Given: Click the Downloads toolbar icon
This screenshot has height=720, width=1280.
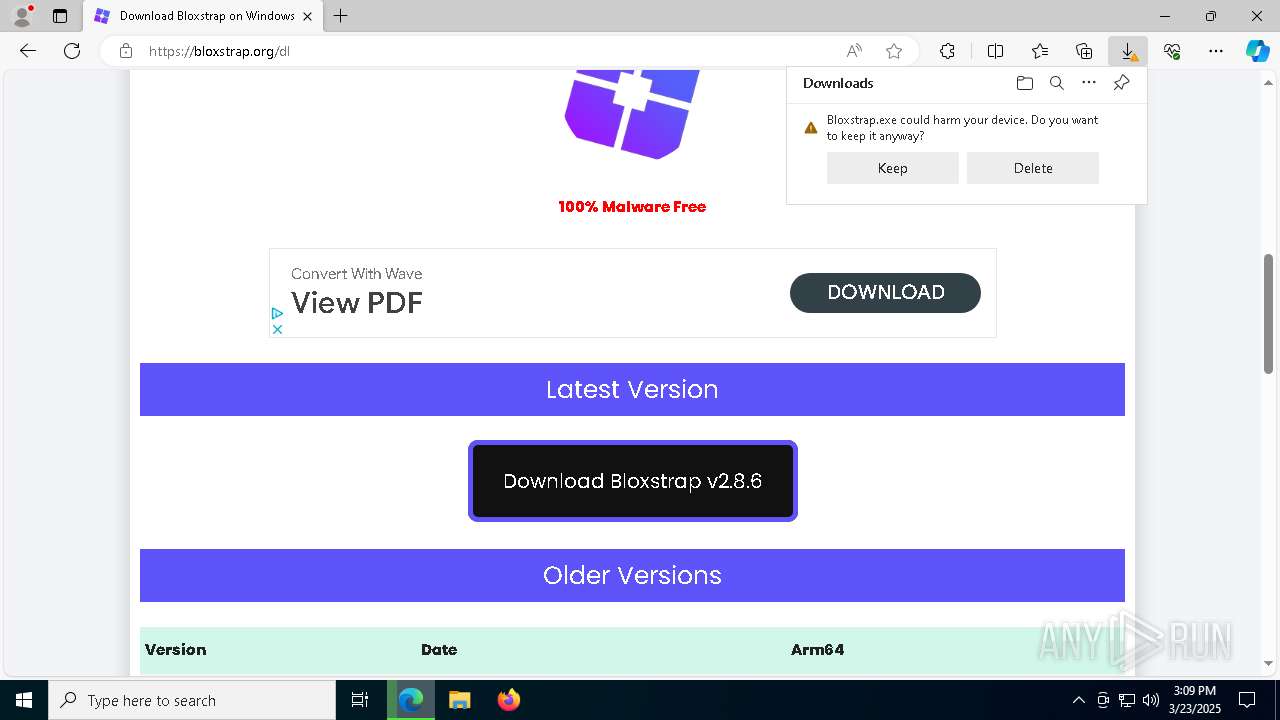Looking at the screenshot, I should [1128, 51].
